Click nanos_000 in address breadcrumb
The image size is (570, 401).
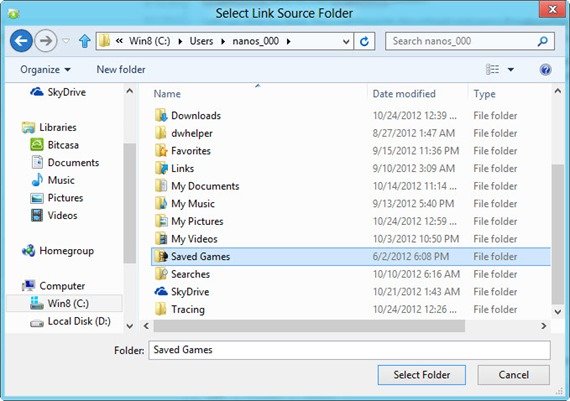pos(256,41)
